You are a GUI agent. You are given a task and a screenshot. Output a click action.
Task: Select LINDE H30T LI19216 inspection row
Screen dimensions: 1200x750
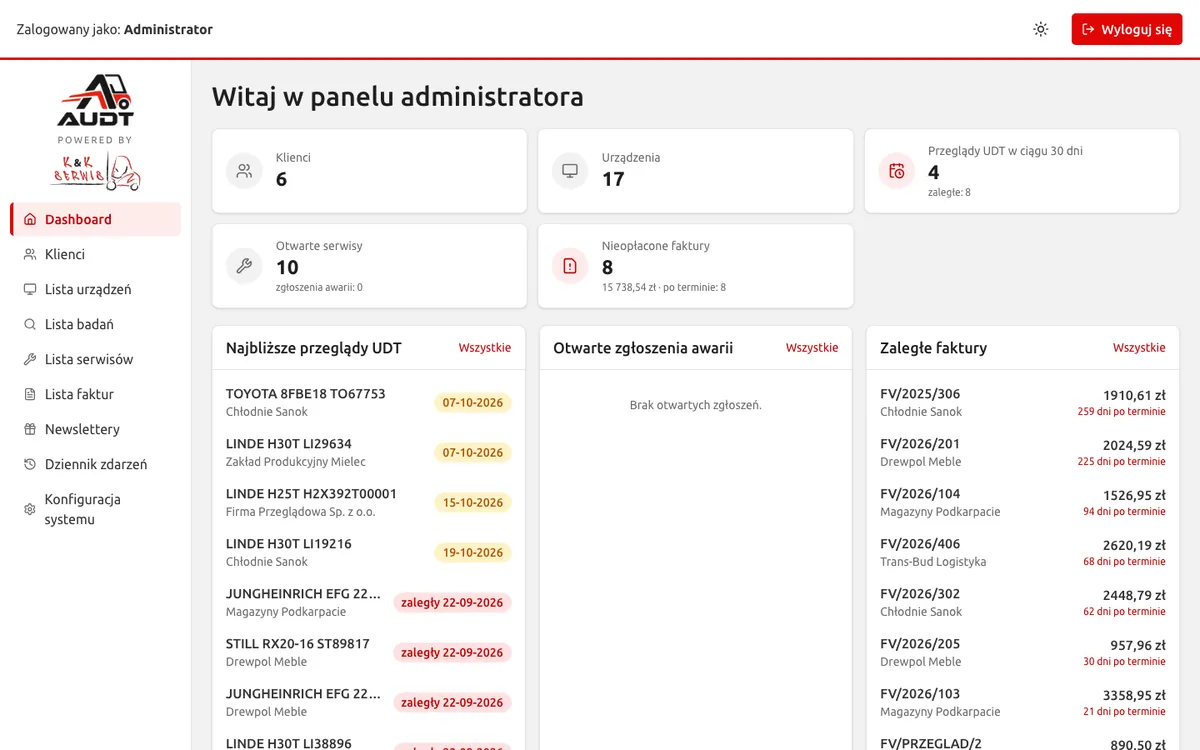(368, 553)
